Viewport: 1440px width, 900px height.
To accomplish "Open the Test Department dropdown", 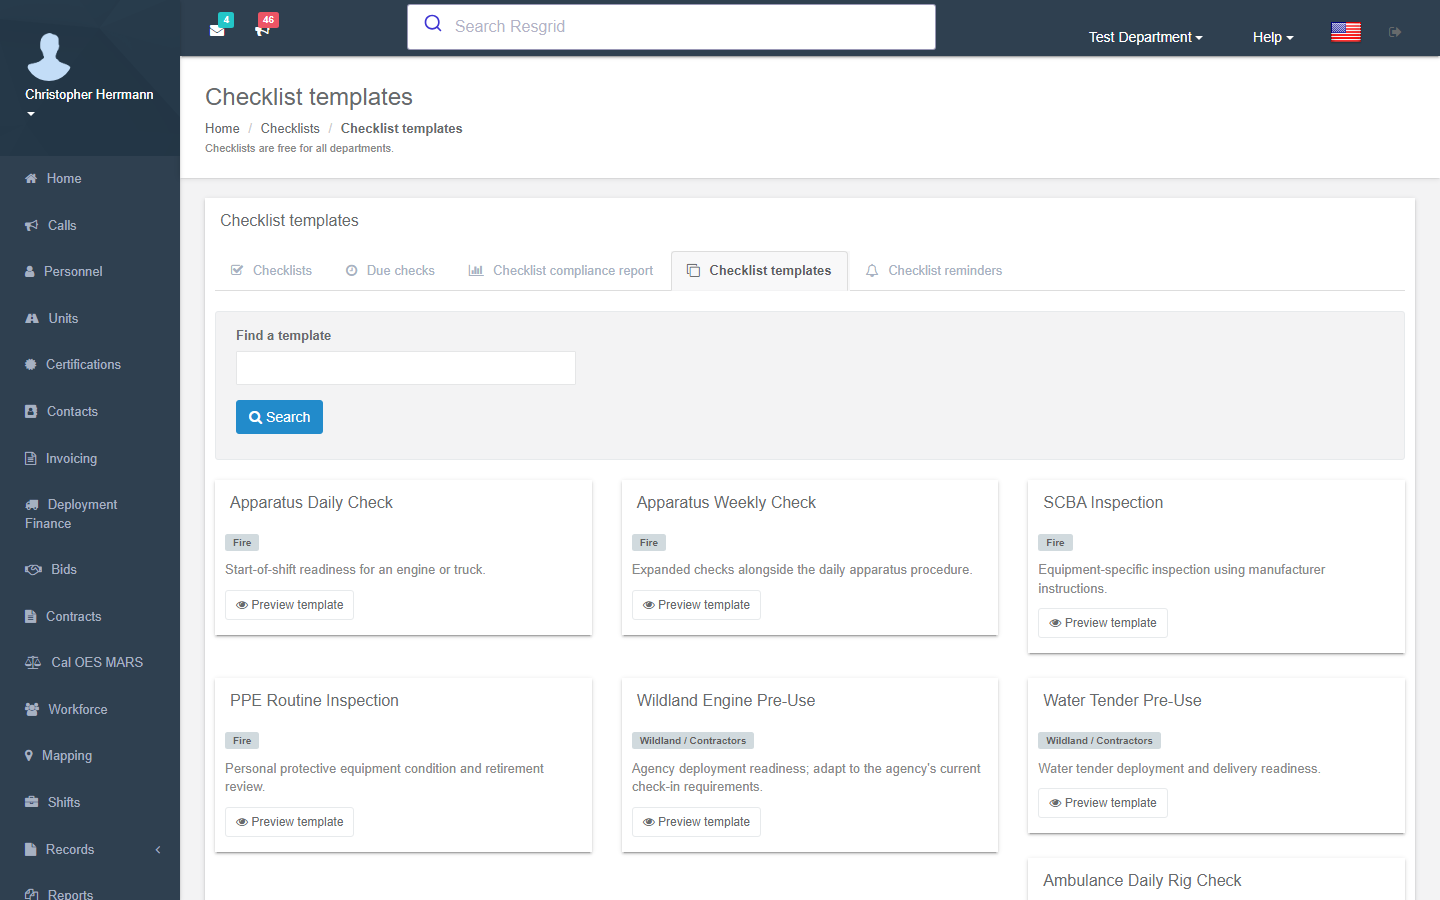I will pos(1145,37).
